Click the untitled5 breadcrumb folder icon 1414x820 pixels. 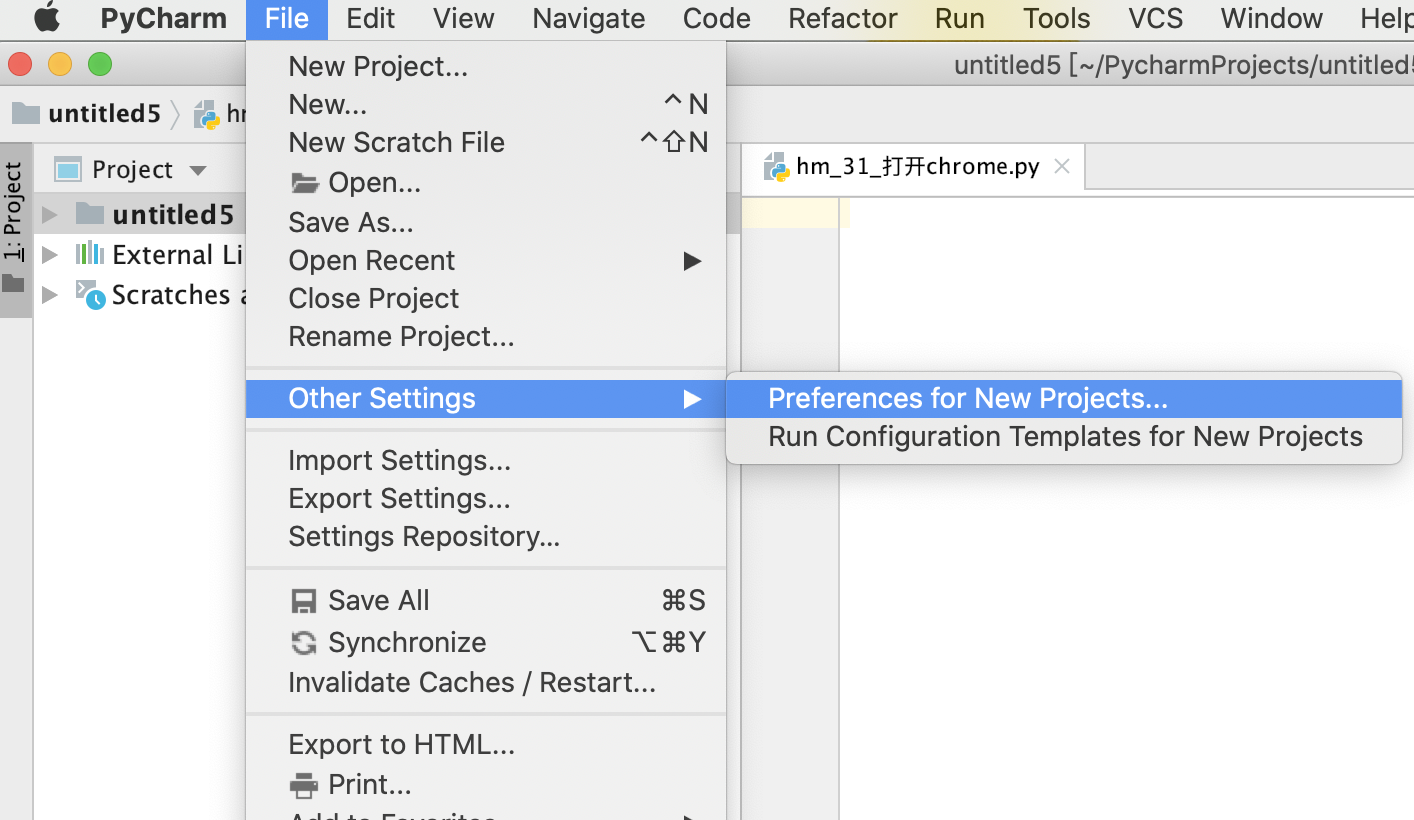tap(26, 113)
